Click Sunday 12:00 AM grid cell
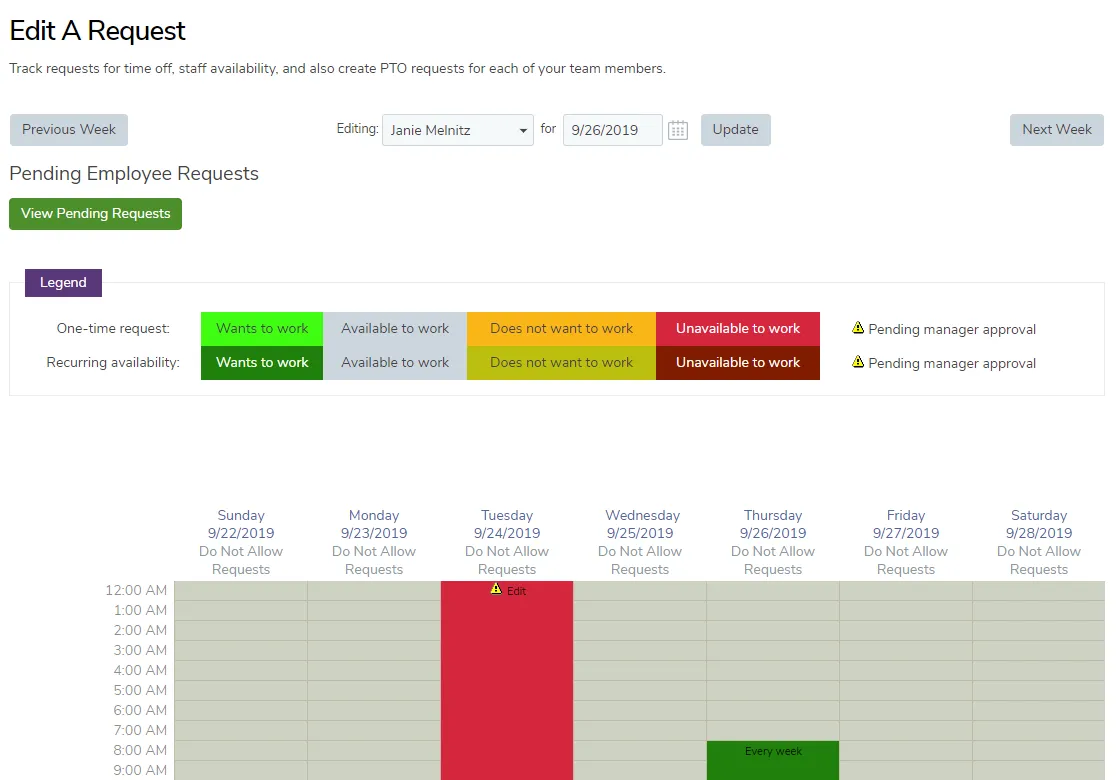 pyautogui.click(x=241, y=591)
